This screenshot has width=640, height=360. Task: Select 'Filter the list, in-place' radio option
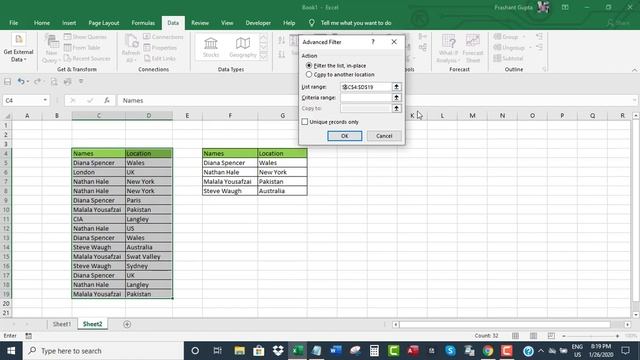tap(309, 65)
